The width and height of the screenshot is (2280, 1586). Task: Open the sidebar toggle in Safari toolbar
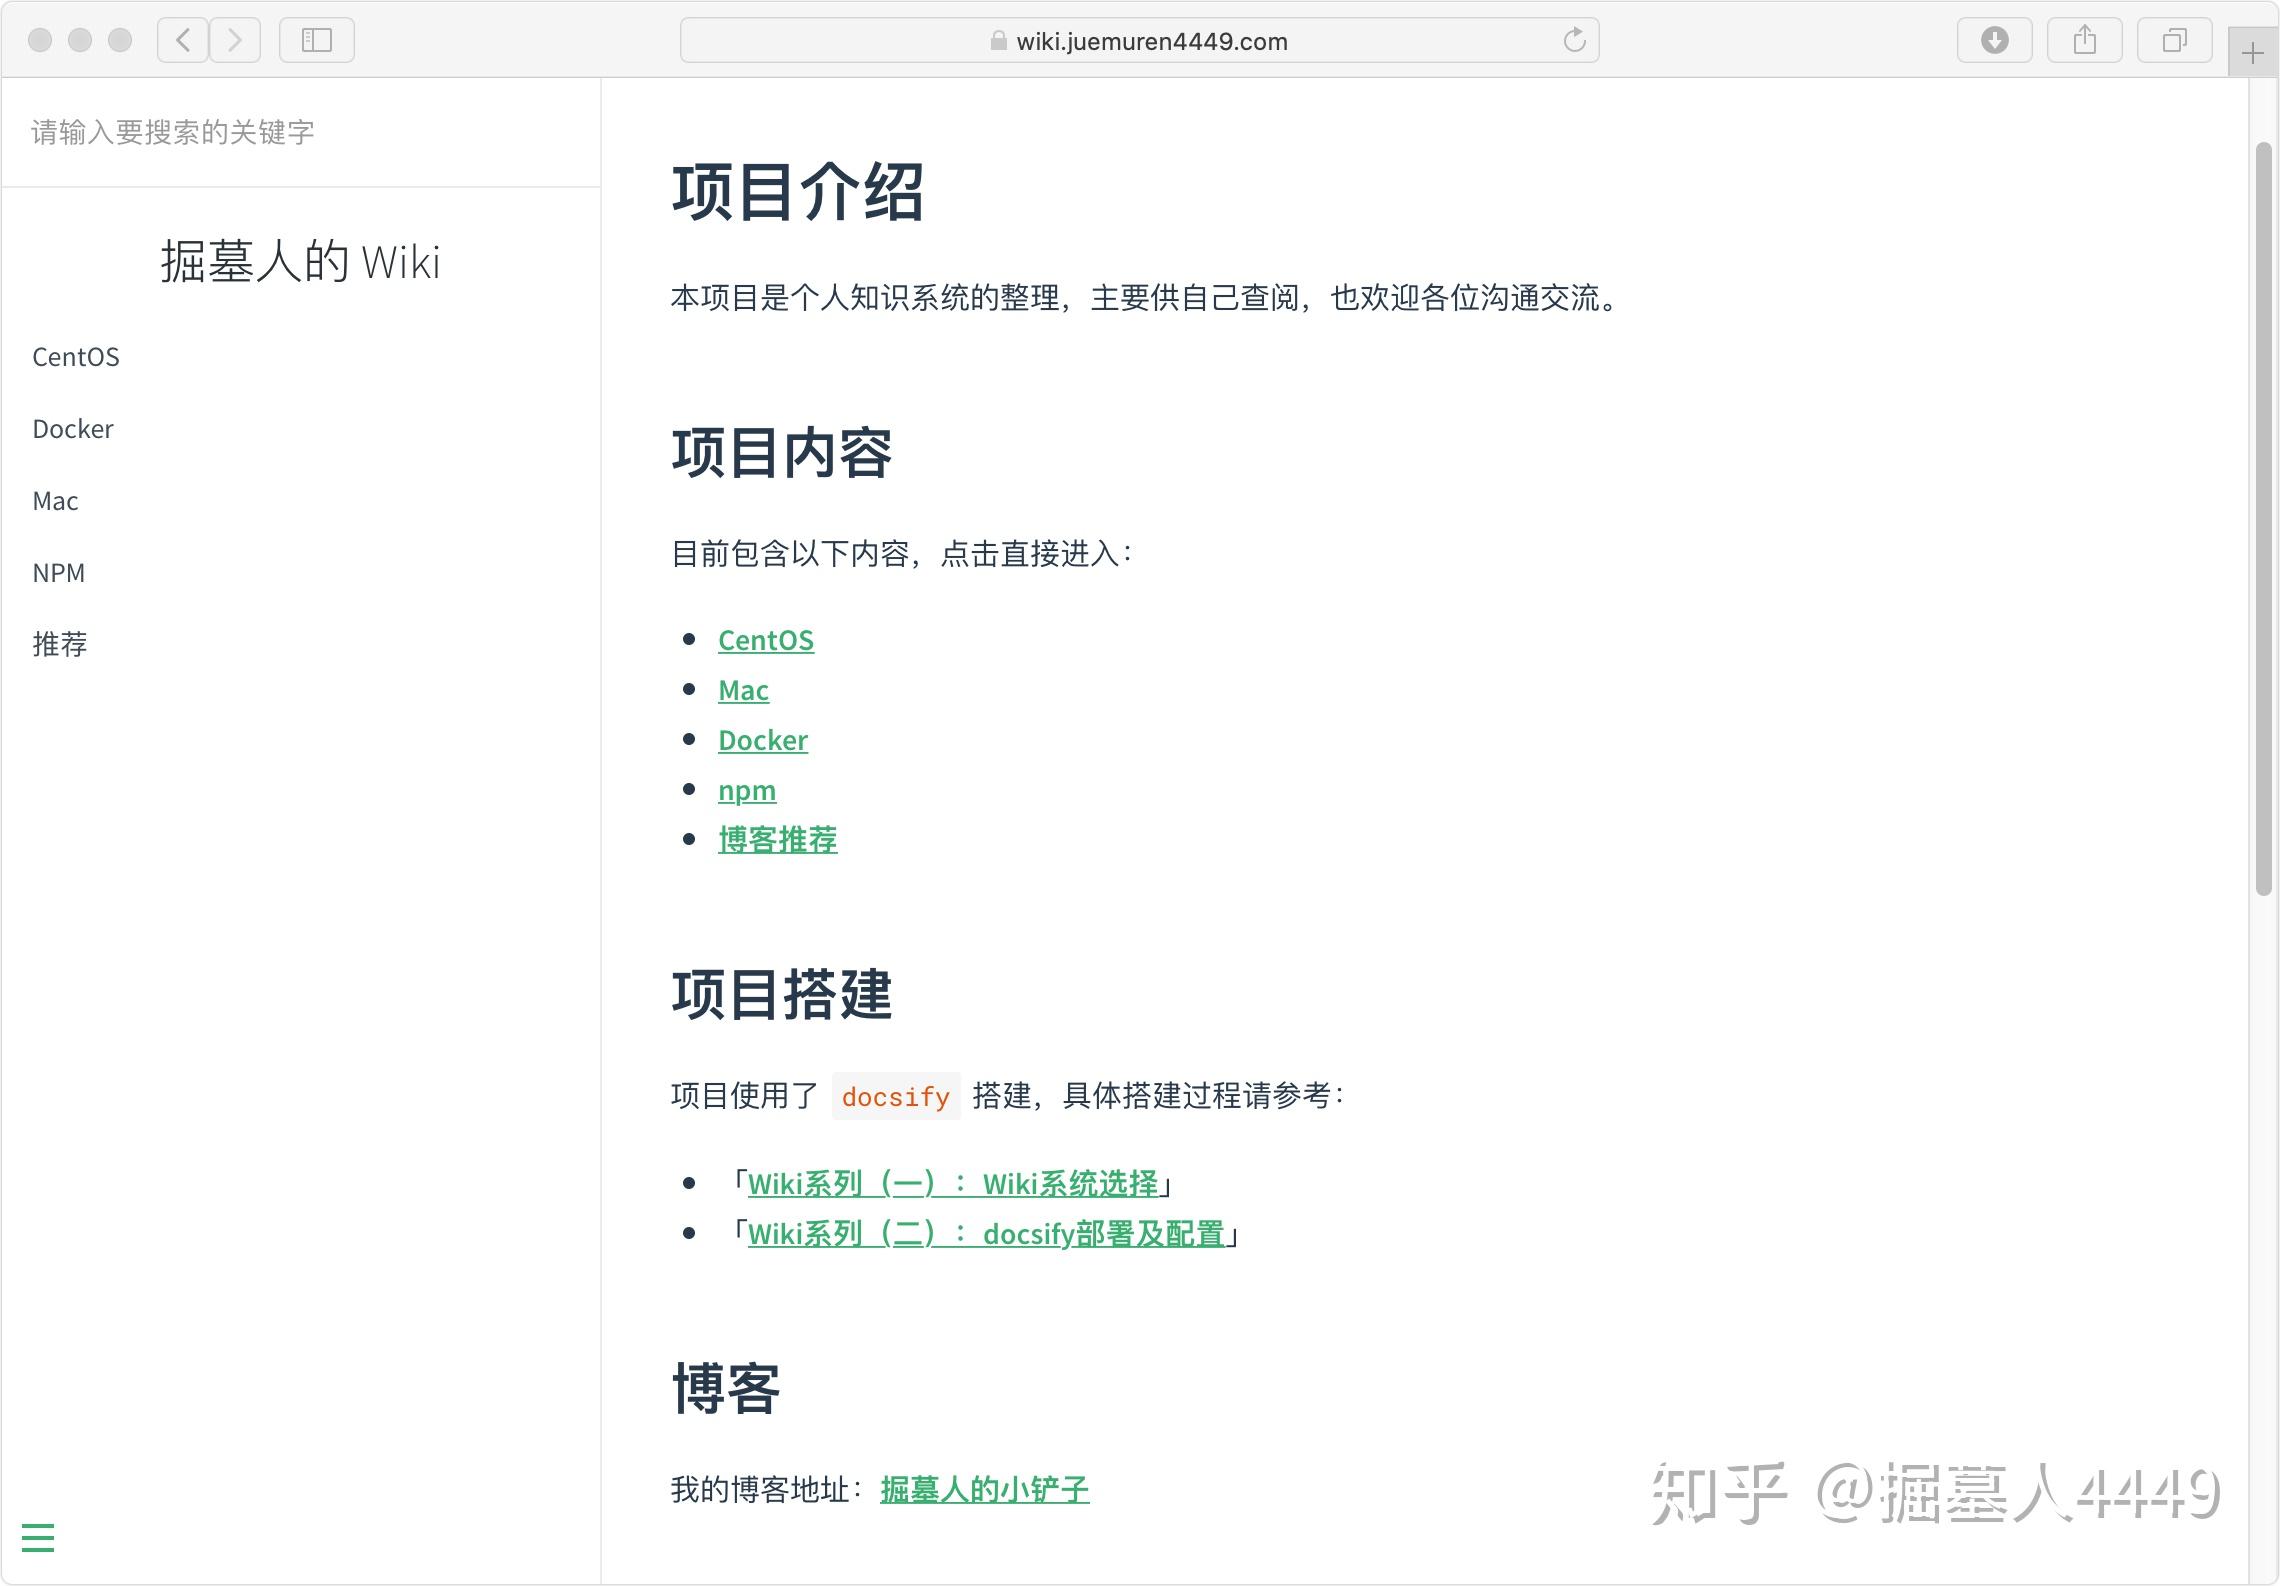click(316, 40)
